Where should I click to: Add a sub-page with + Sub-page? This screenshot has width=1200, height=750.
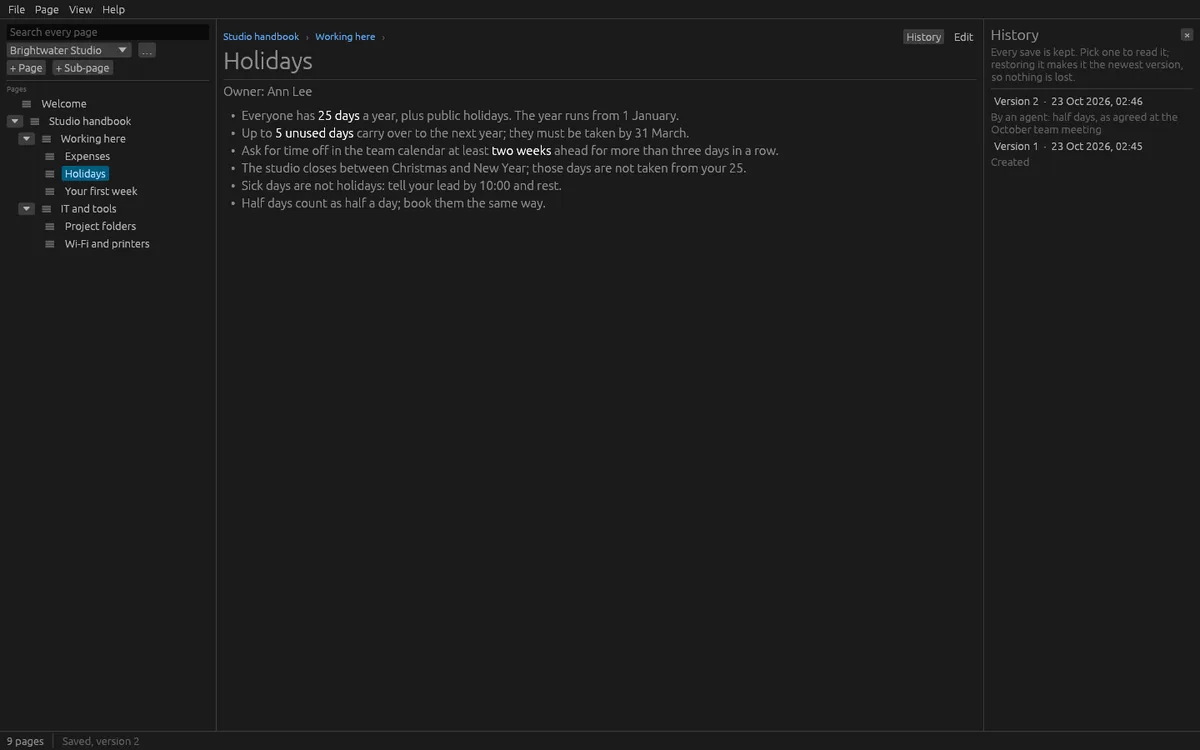pos(83,68)
